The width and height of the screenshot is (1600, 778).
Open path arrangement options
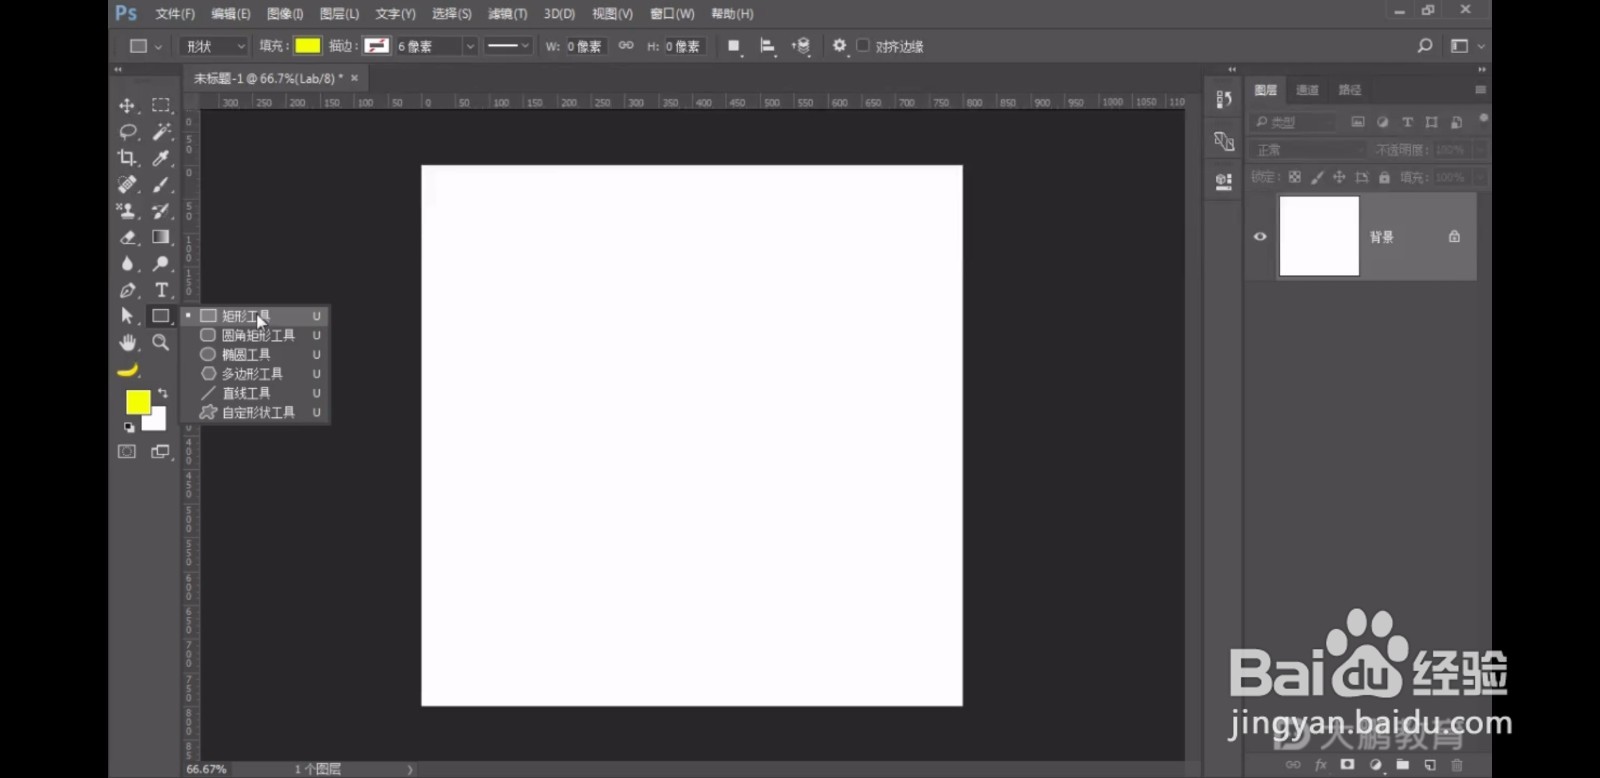pos(801,46)
